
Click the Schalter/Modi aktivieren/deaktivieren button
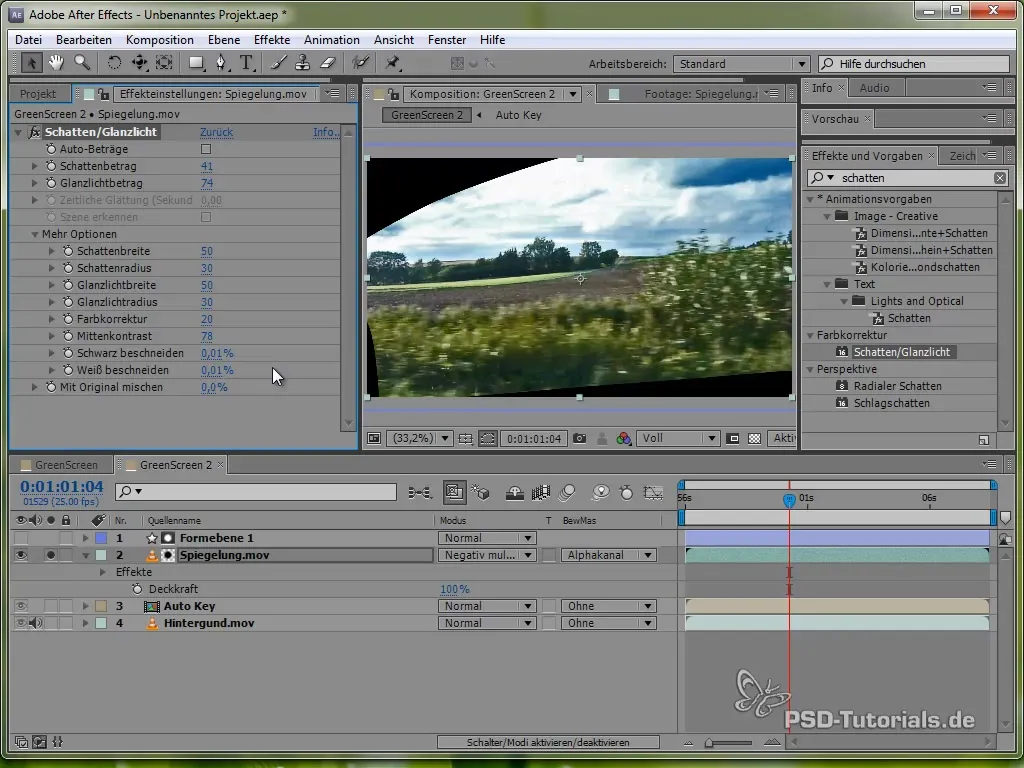(548, 743)
